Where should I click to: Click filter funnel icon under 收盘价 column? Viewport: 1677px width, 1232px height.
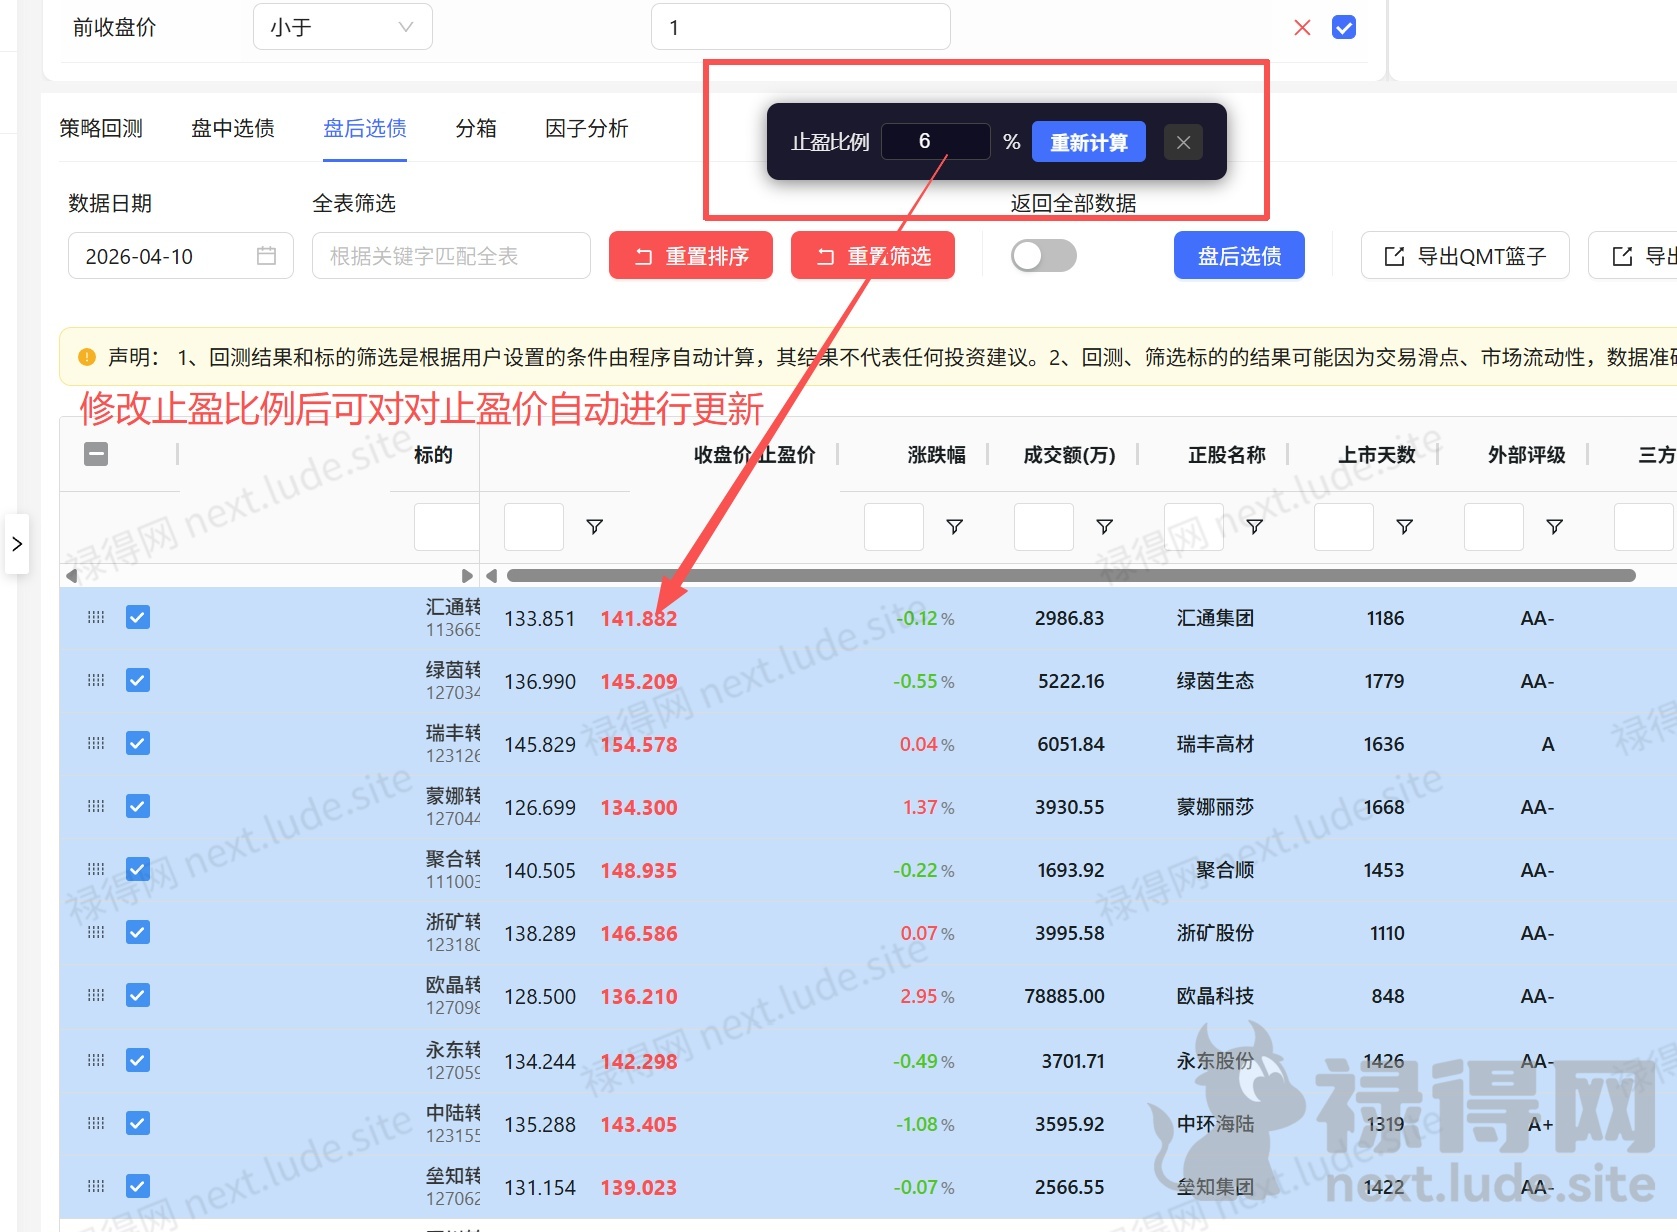pos(594,526)
